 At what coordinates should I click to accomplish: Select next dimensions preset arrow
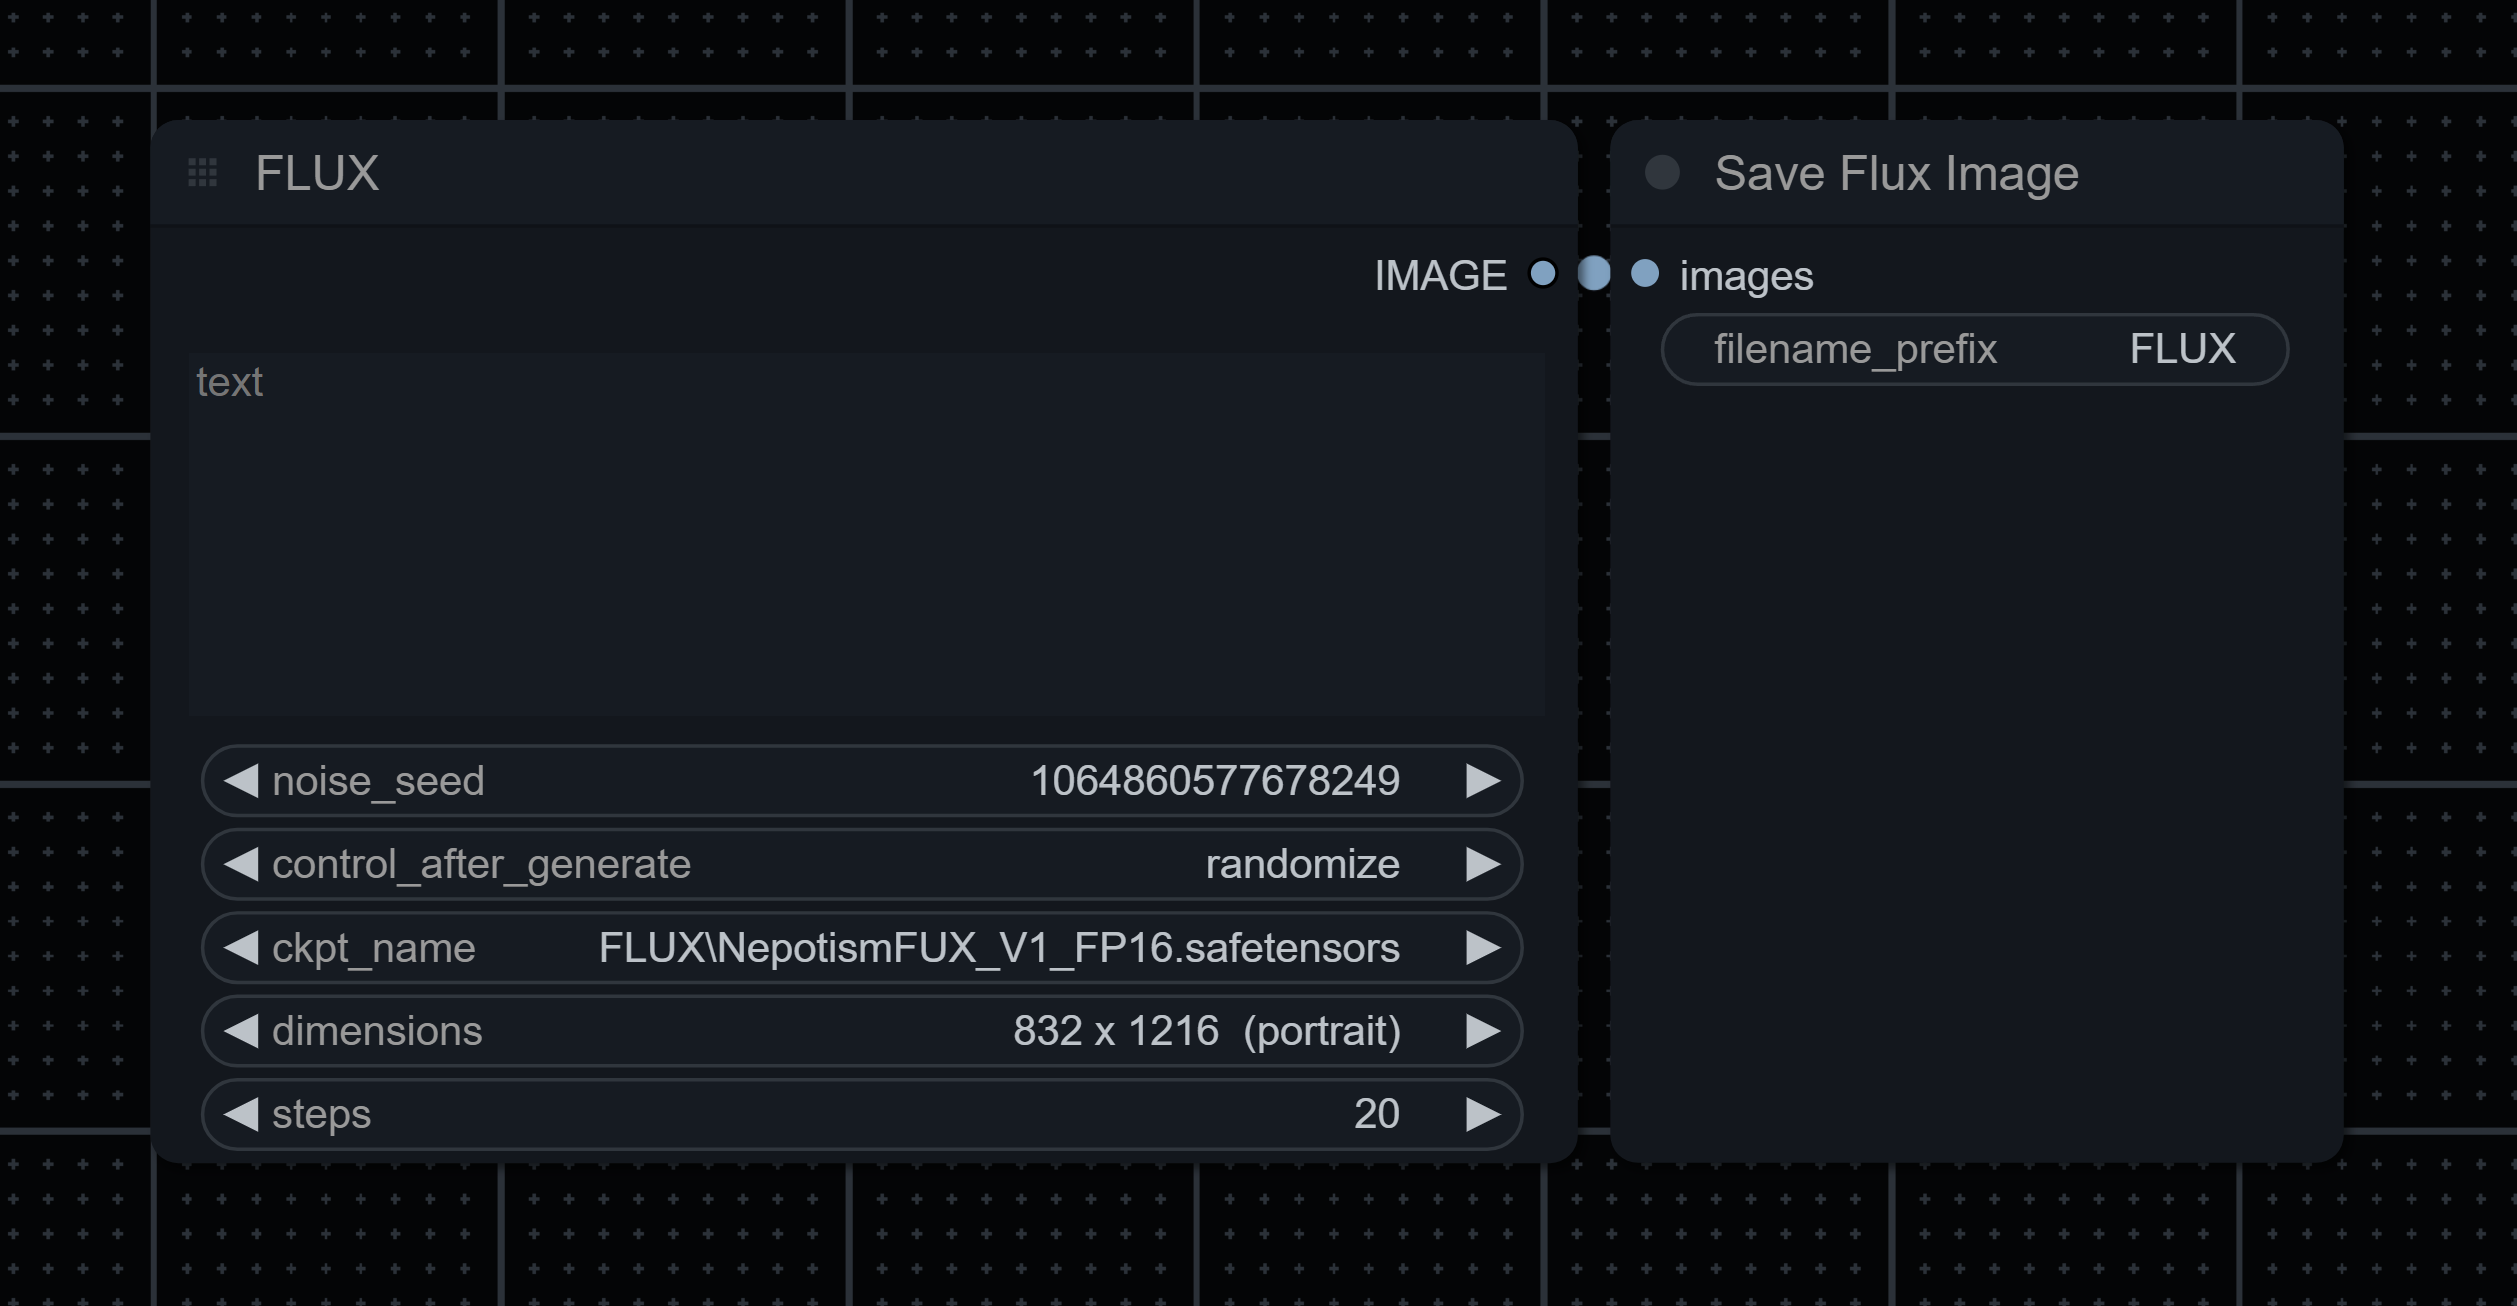tap(1482, 1031)
